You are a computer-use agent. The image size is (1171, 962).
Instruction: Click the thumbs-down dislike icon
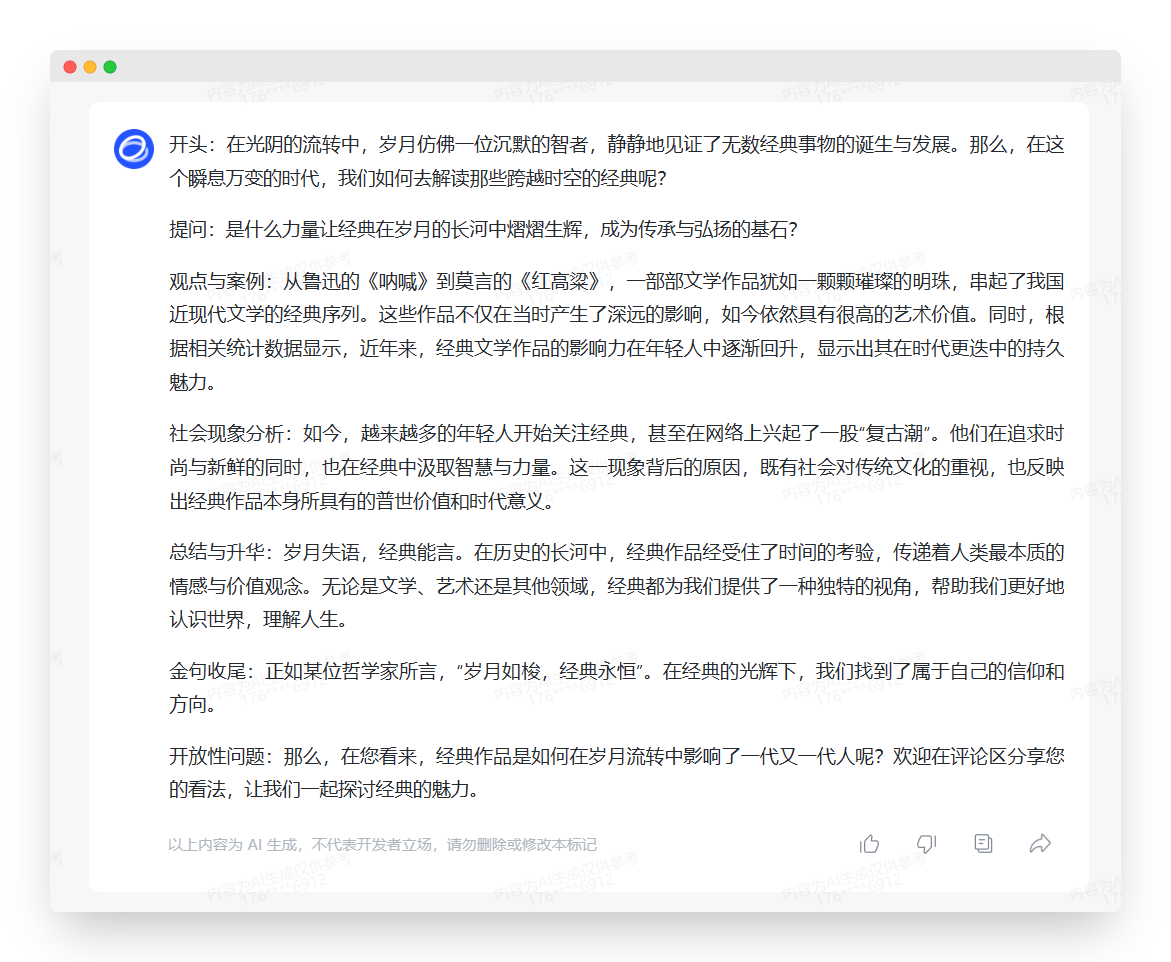tap(926, 844)
